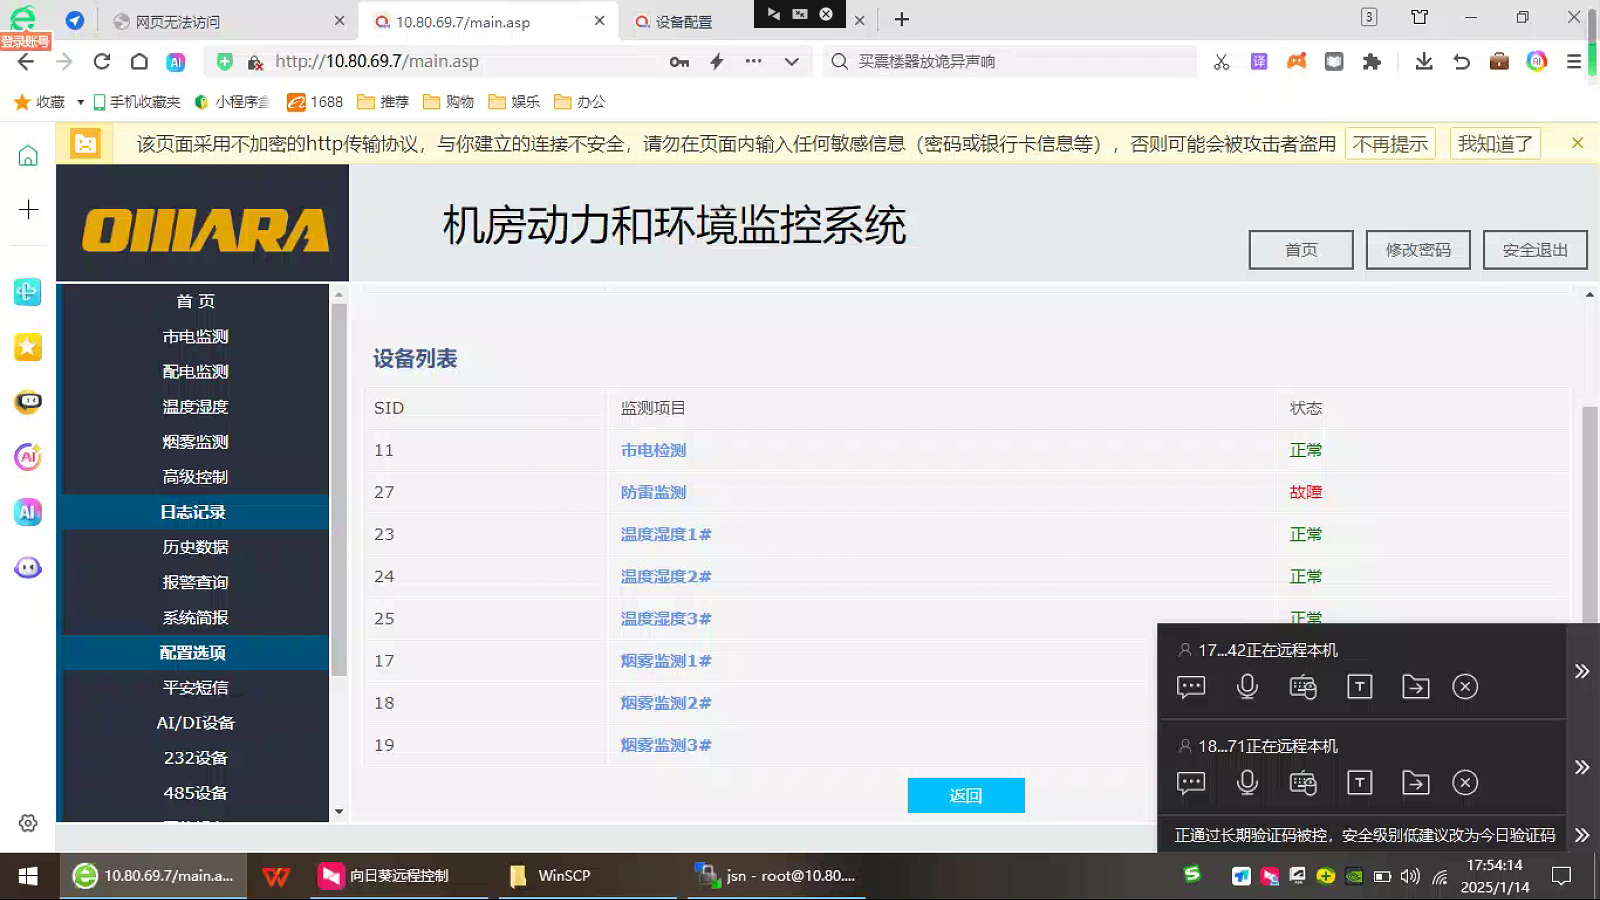Open the favorites dropdown arrow in bookmarks bar
The width and height of the screenshot is (1600, 900).
click(x=80, y=102)
